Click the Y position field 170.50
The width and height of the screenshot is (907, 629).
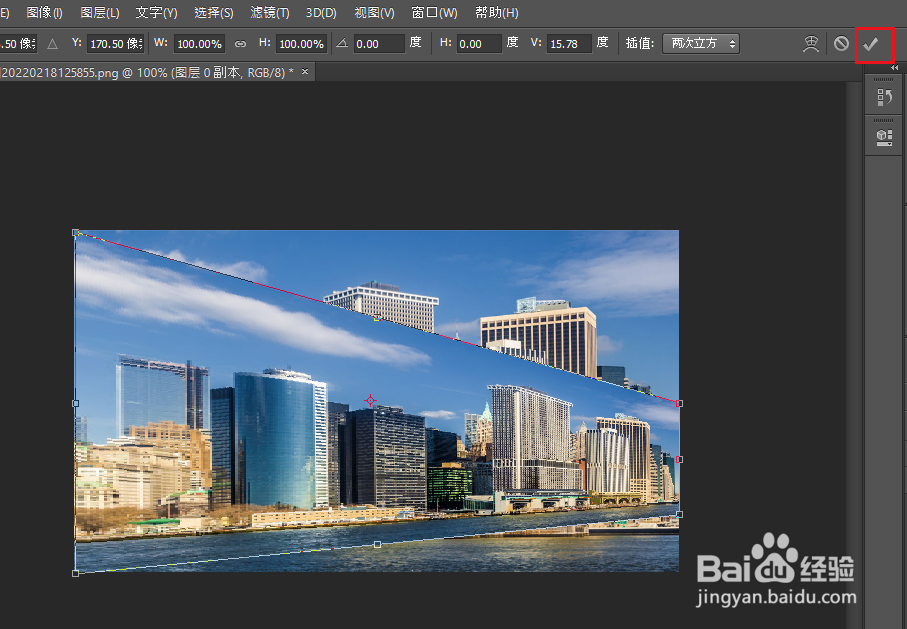pyautogui.click(x=115, y=44)
